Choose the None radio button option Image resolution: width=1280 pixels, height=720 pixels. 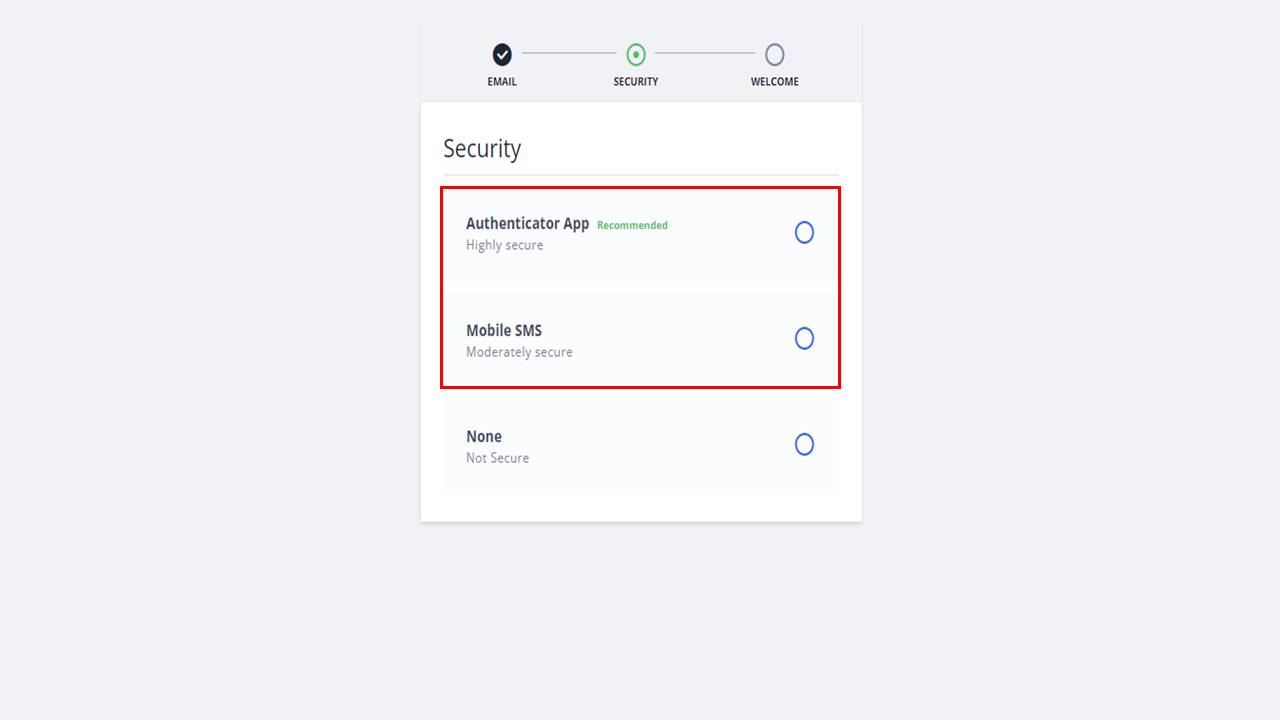point(804,445)
